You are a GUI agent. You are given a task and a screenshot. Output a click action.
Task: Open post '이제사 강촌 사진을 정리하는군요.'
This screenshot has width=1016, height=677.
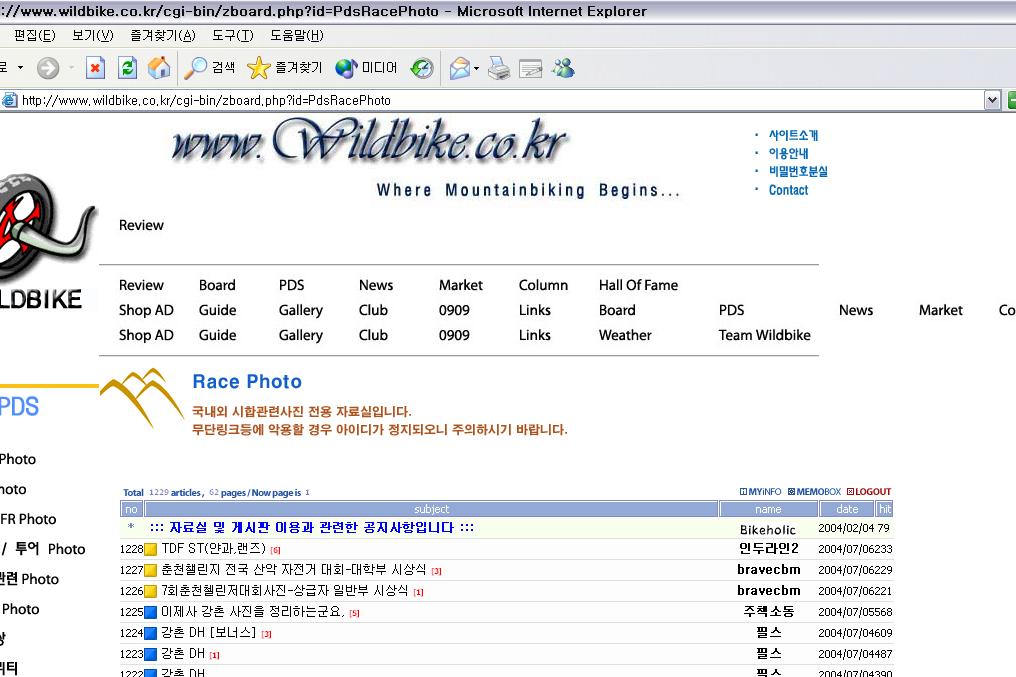coord(253,612)
